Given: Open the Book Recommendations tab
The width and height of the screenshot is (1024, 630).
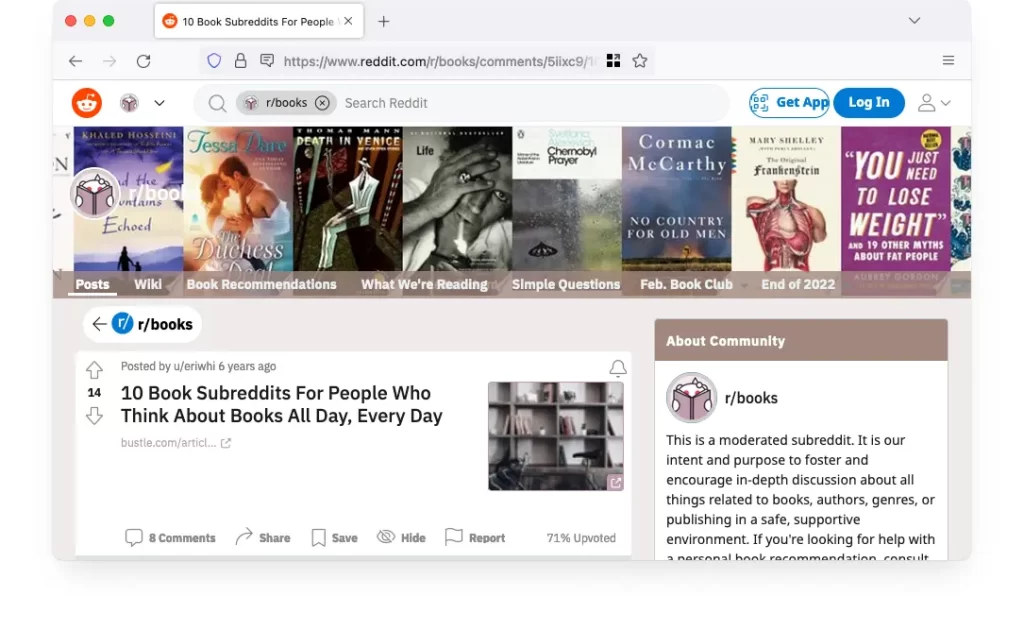Looking at the screenshot, I should [x=261, y=285].
